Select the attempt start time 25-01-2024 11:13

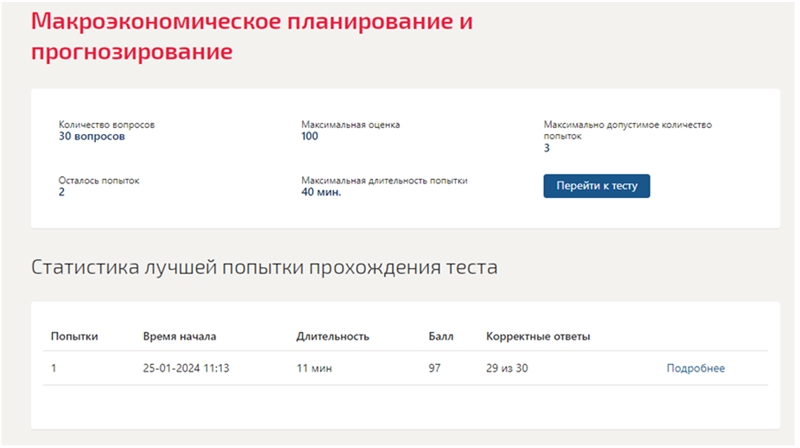(186, 368)
